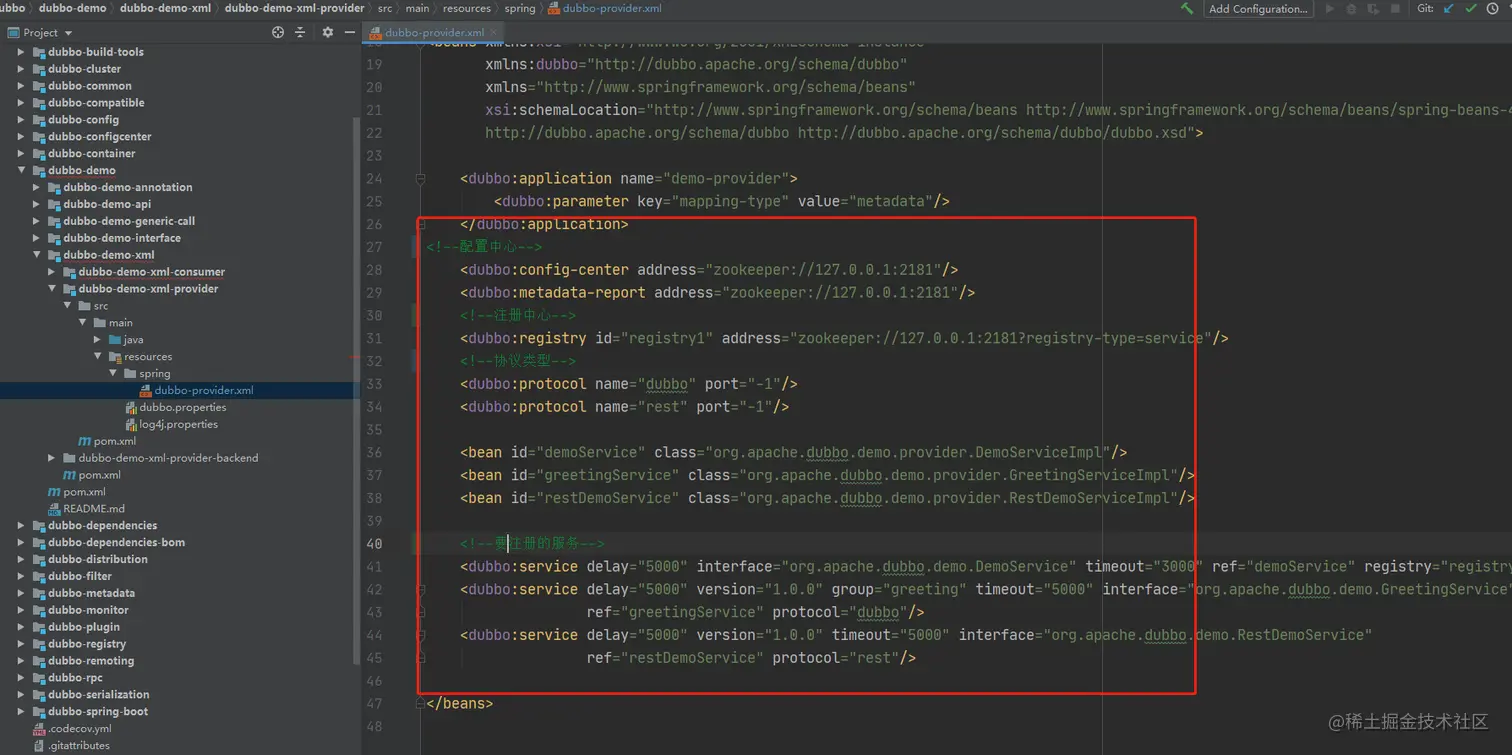This screenshot has width=1512, height=755.
Task: Expand the dubbo-cluster module arrow
Action: click(x=21, y=69)
